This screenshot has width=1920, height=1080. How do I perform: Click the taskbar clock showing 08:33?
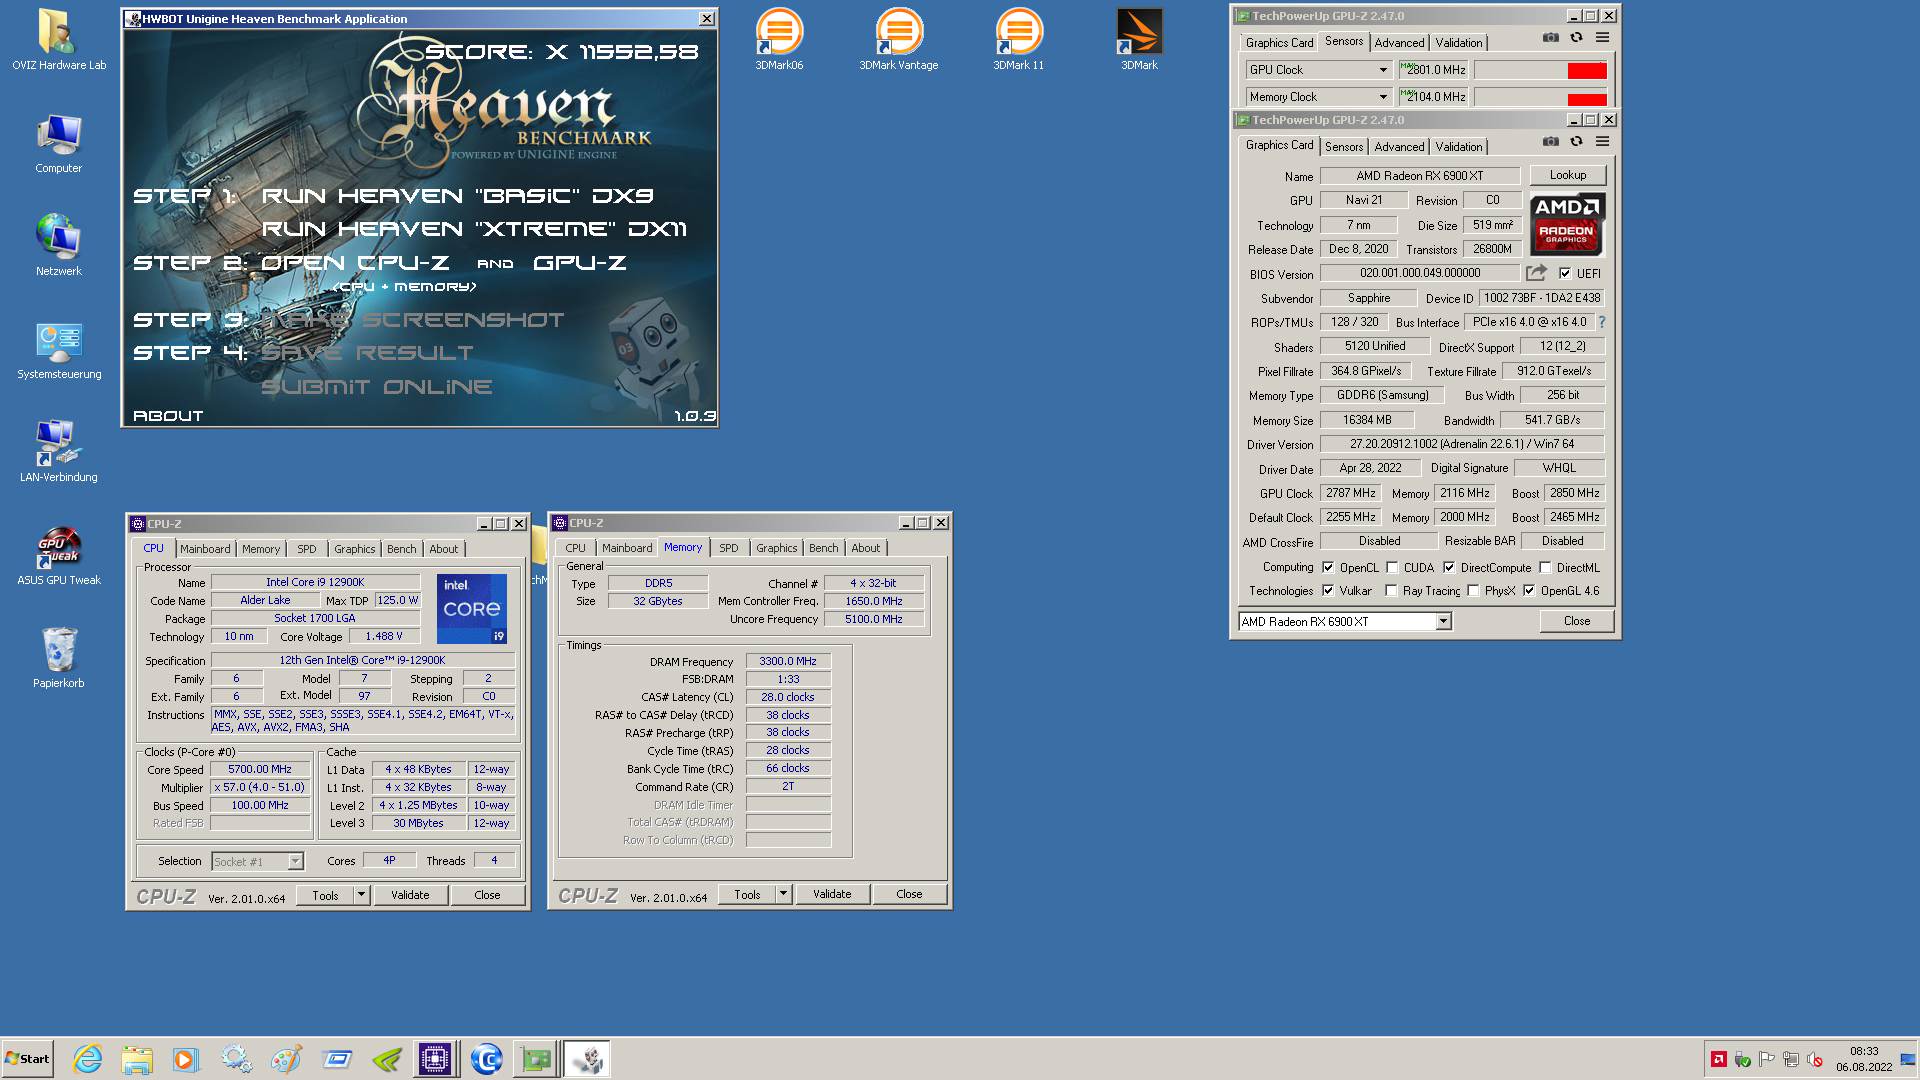tap(1864, 1051)
